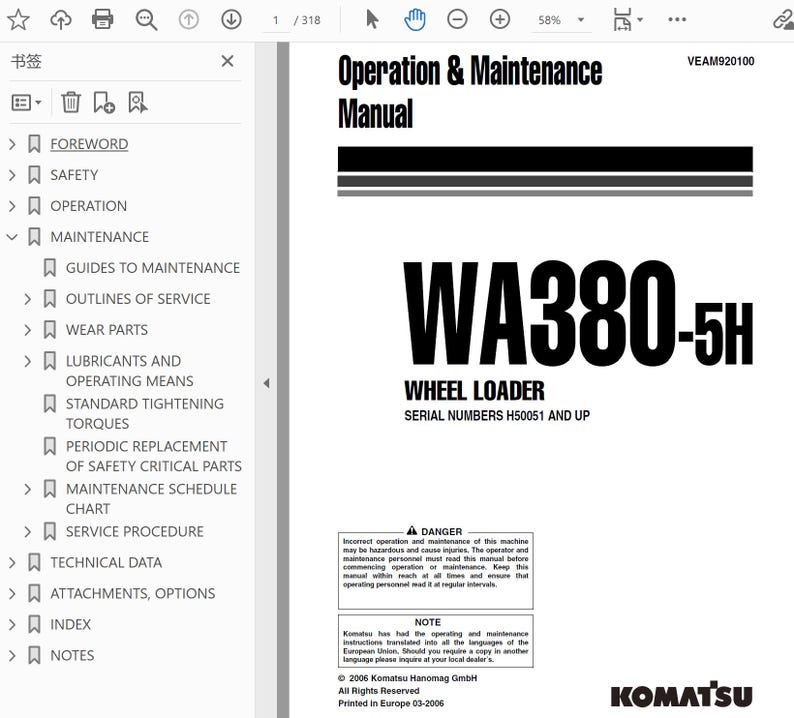
Task: Go to previous page arrow
Action: coord(188,20)
